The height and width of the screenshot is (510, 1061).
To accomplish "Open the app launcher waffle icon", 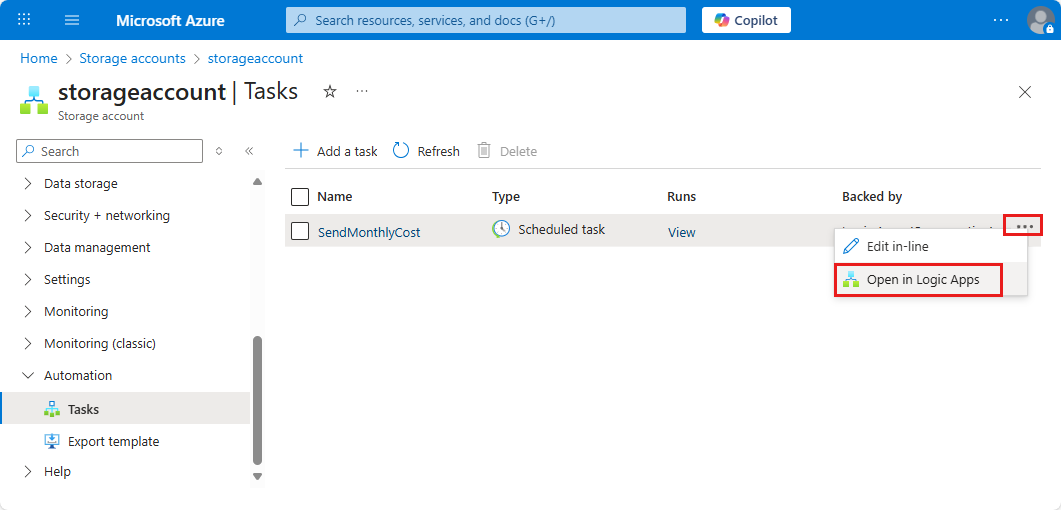I will (x=25, y=20).
